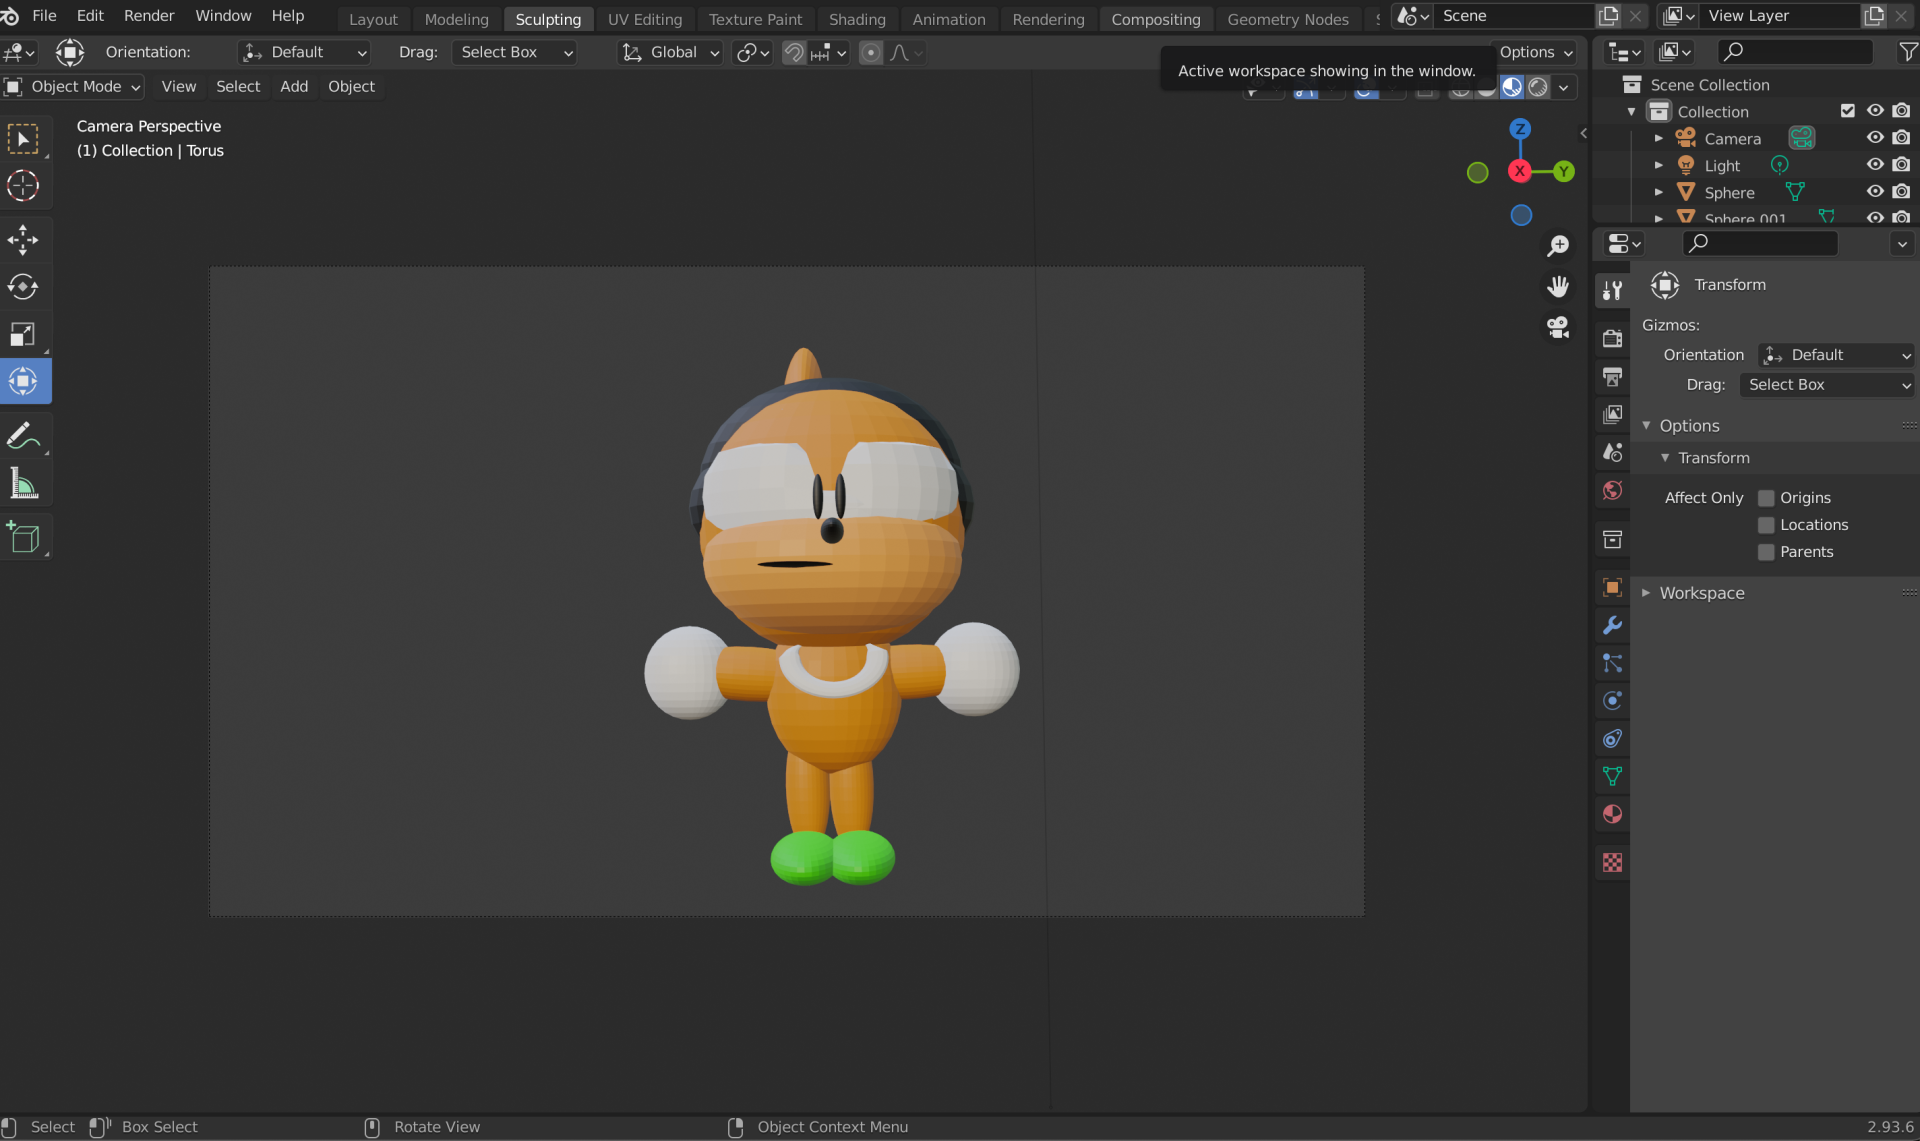Open header Orientation Default dropdown
The image size is (1920, 1141).
(304, 53)
